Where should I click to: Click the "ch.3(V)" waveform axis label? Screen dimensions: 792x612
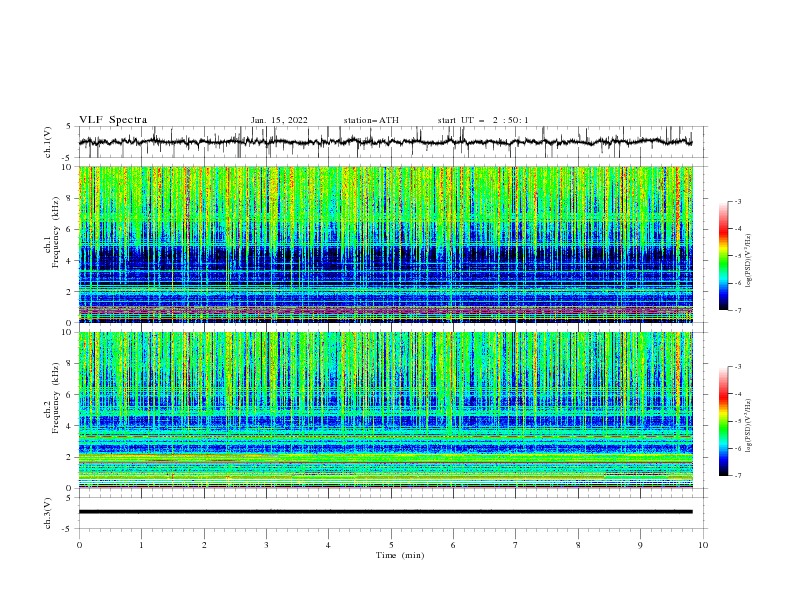tap(48, 513)
